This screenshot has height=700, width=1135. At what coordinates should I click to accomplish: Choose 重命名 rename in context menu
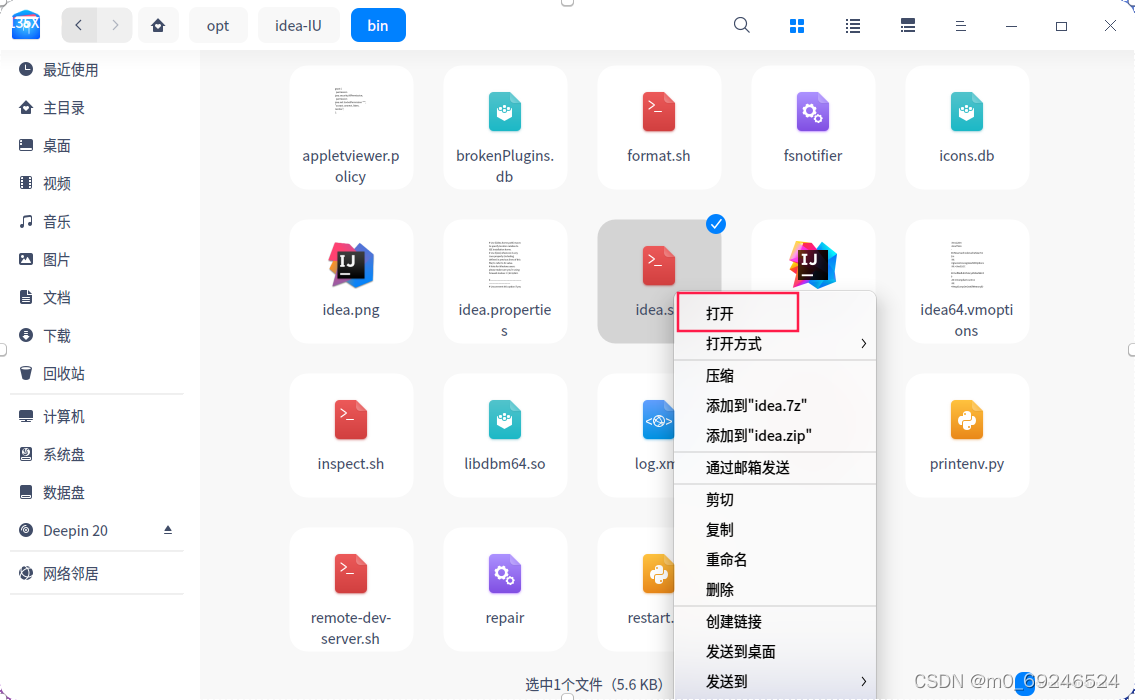coord(775,560)
